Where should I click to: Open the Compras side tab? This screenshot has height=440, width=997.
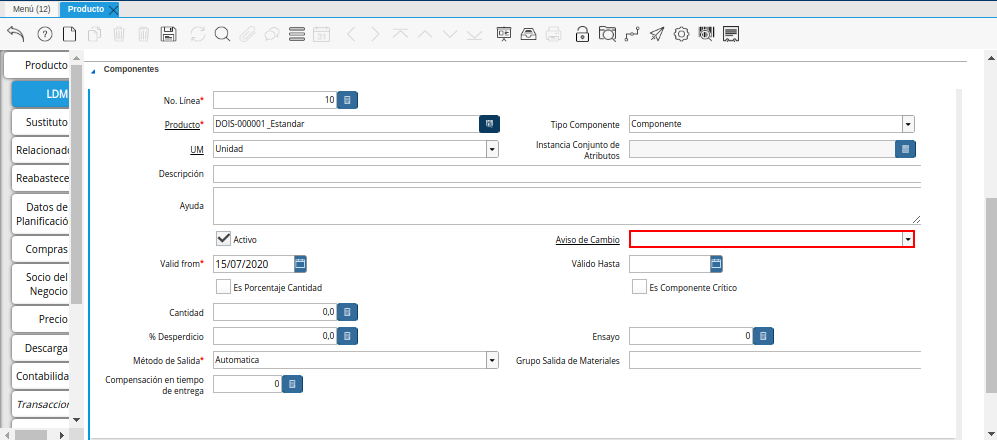click(x=42, y=249)
